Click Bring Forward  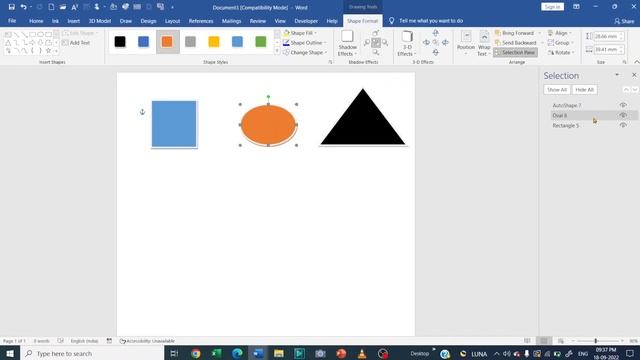[514, 33]
